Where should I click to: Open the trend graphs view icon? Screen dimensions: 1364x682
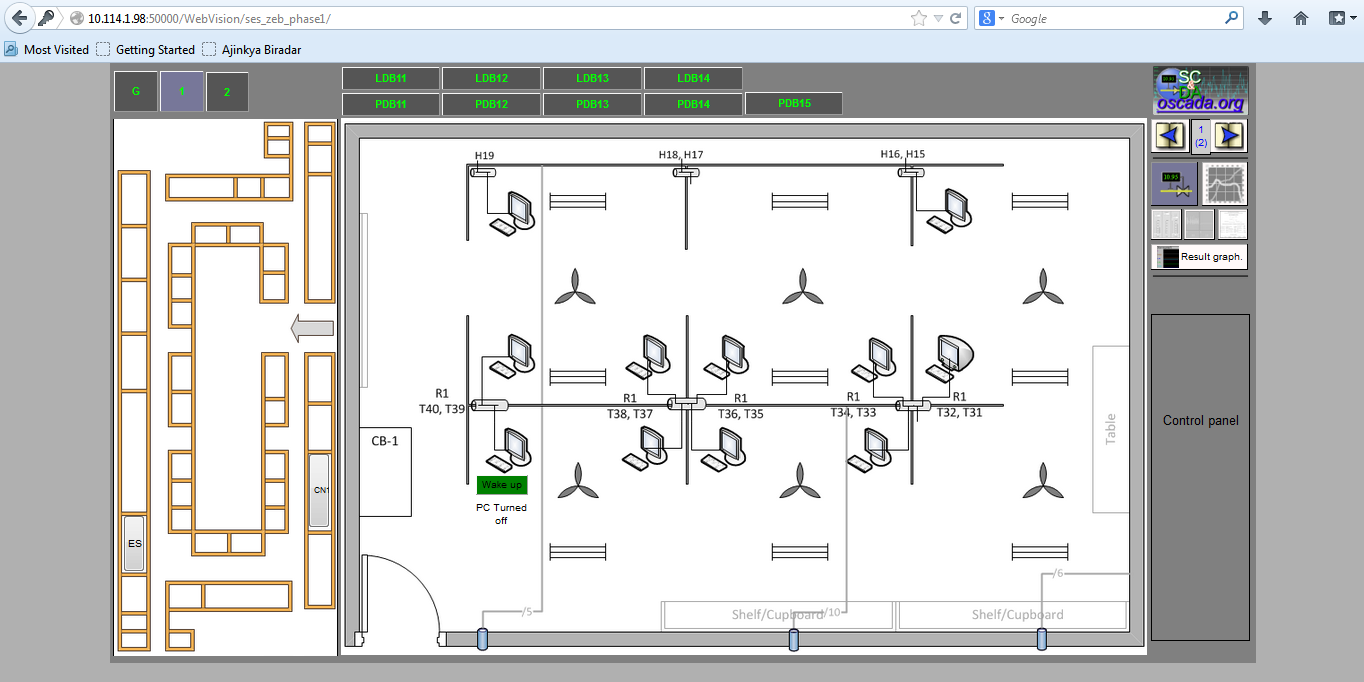tap(1225, 184)
